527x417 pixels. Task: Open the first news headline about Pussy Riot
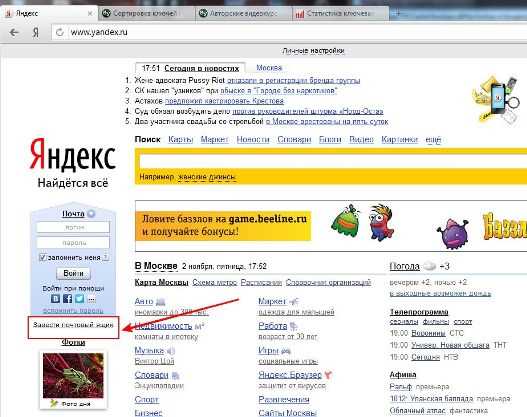click(293, 81)
